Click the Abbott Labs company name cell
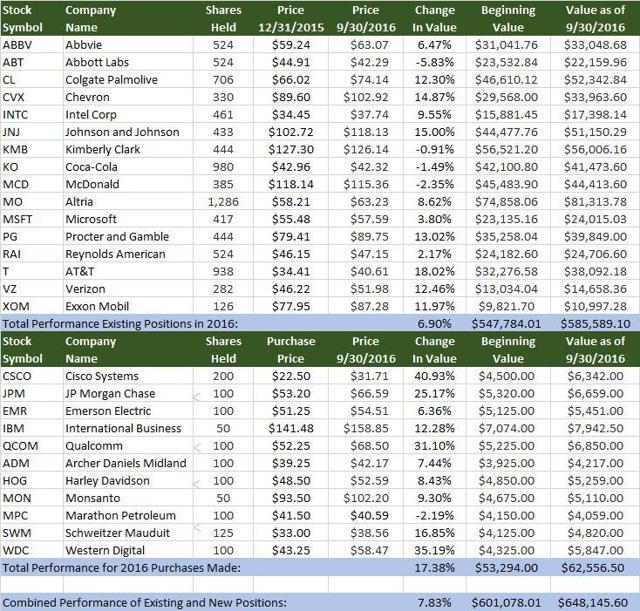The image size is (640, 611). 128,62
